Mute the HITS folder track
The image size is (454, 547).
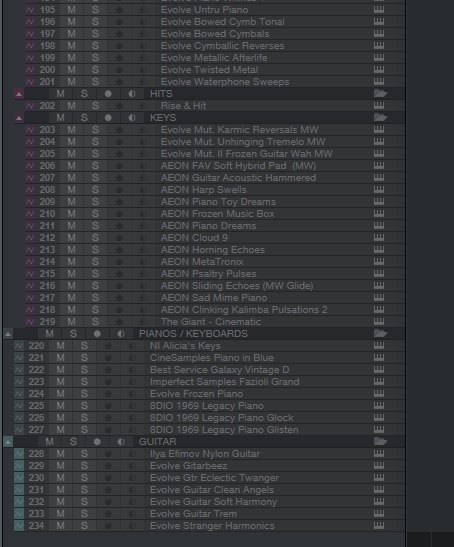point(60,94)
